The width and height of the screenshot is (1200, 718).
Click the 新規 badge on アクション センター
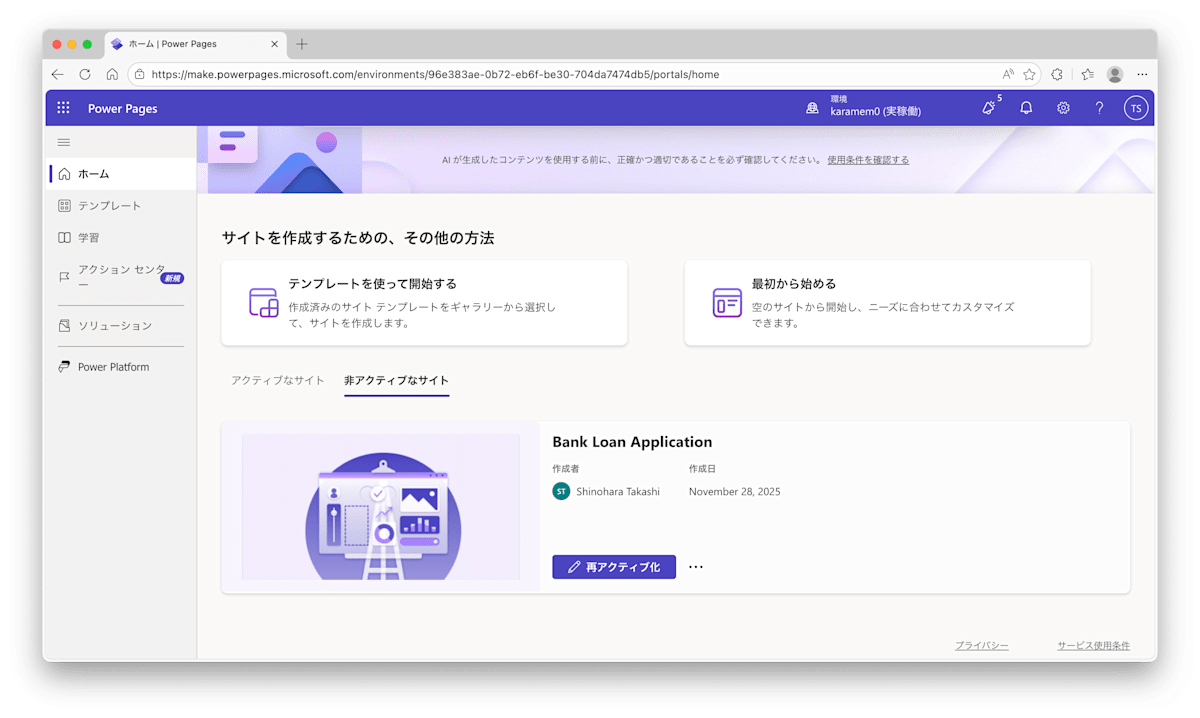pyautogui.click(x=173, y=278)
